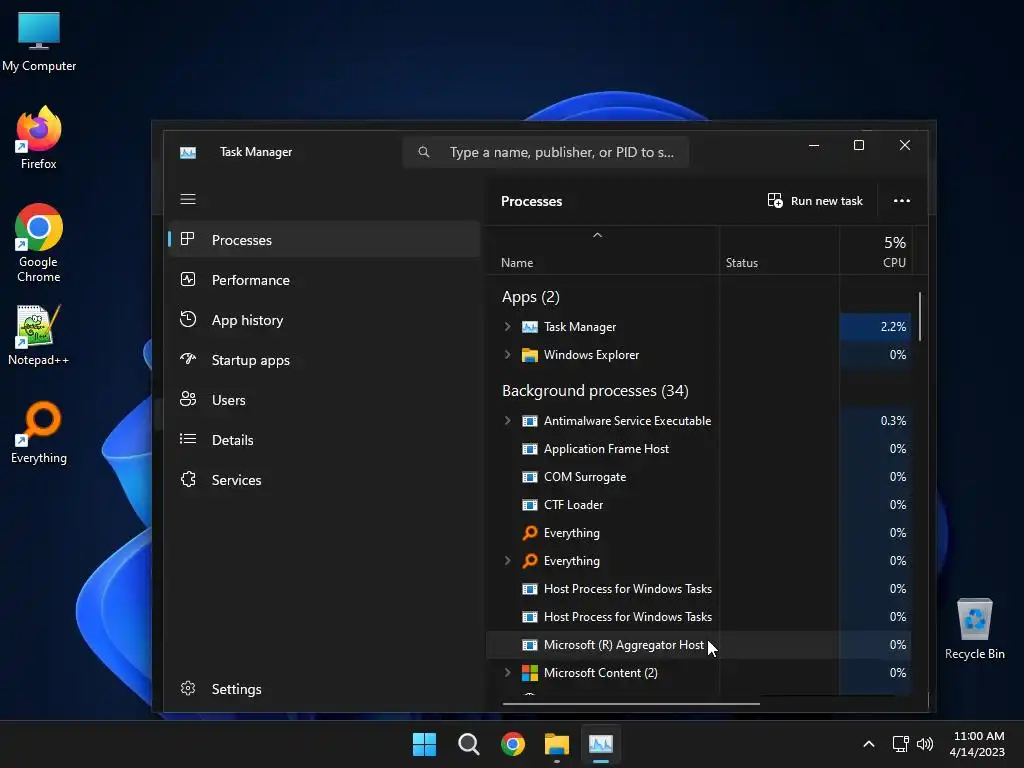The height and width of the screenshot is (768, 1024).
Task: Open the Windows Start menu button
Action: point(424,744)
